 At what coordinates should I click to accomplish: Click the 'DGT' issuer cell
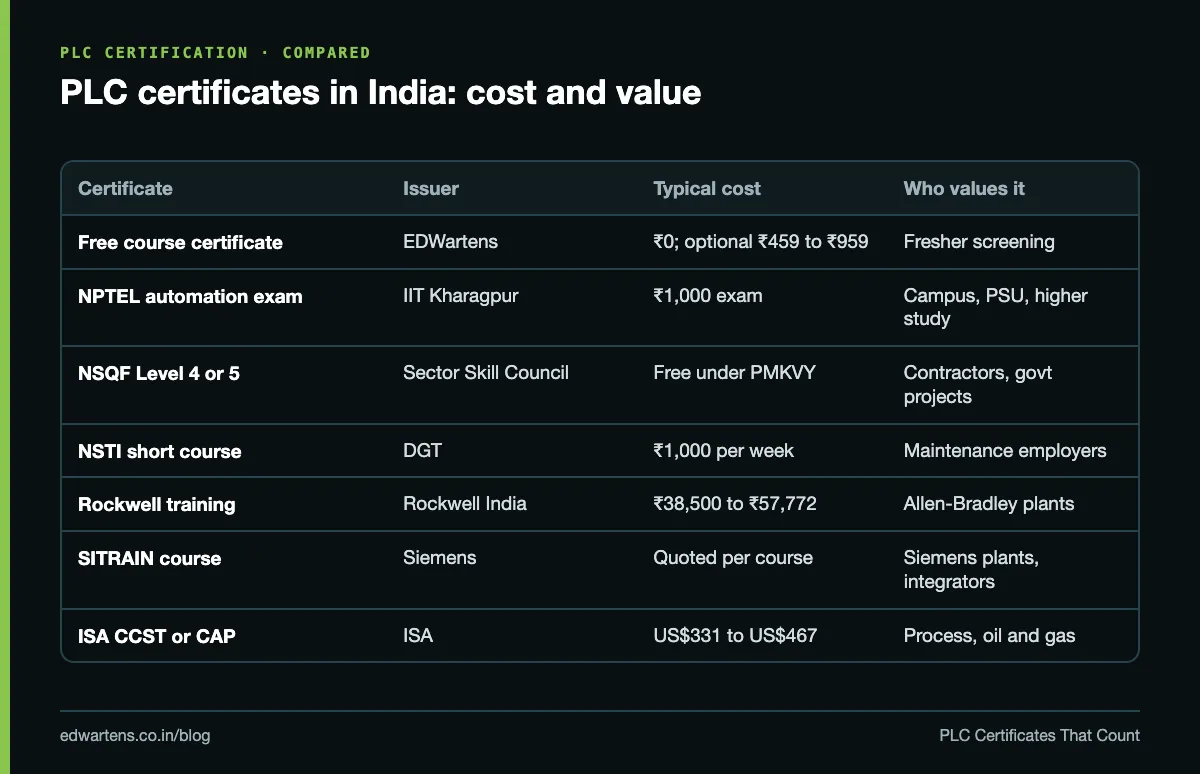click(422, 451)
